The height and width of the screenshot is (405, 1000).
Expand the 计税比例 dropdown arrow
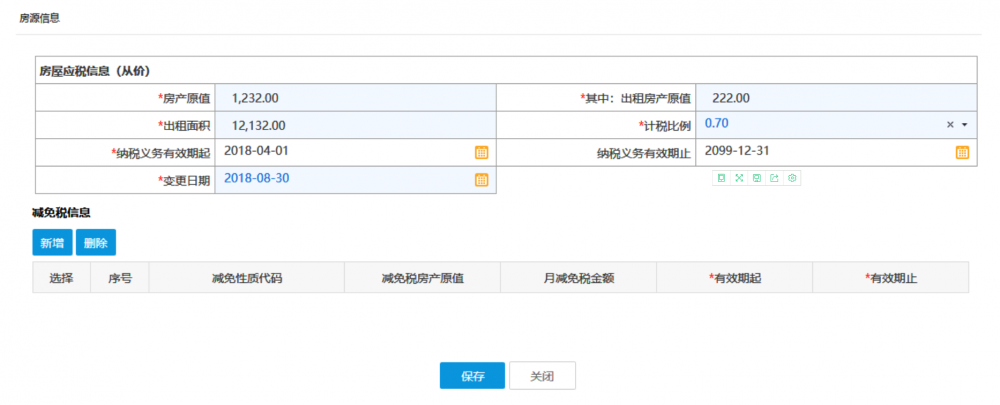(x=965, y=125)
